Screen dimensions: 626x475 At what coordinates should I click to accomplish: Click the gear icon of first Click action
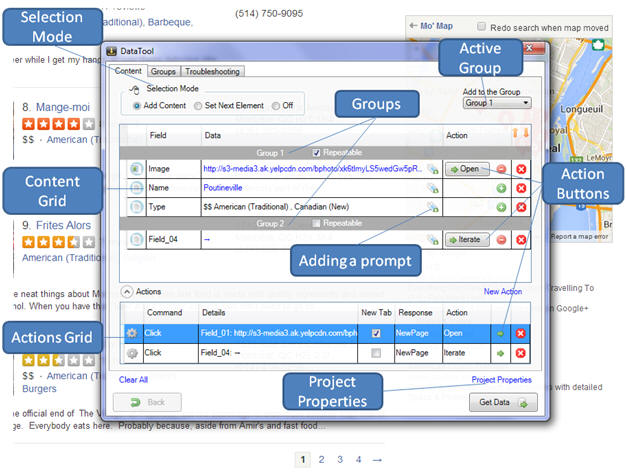pyautogui.click(x=130, y=333)
